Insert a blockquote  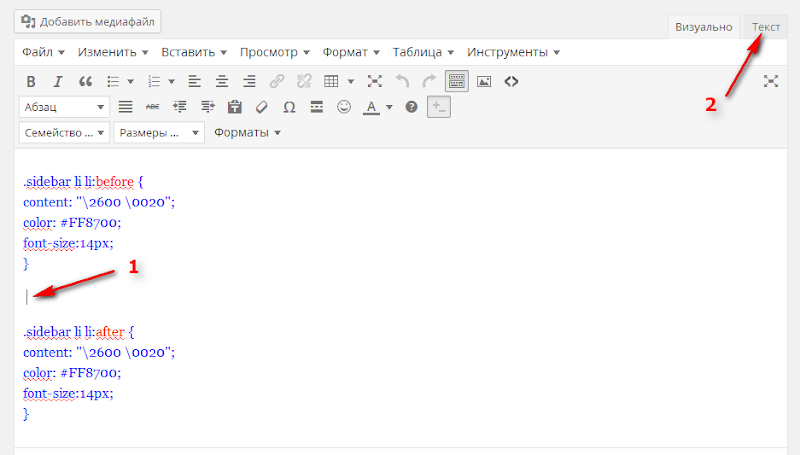click(85, 81)
